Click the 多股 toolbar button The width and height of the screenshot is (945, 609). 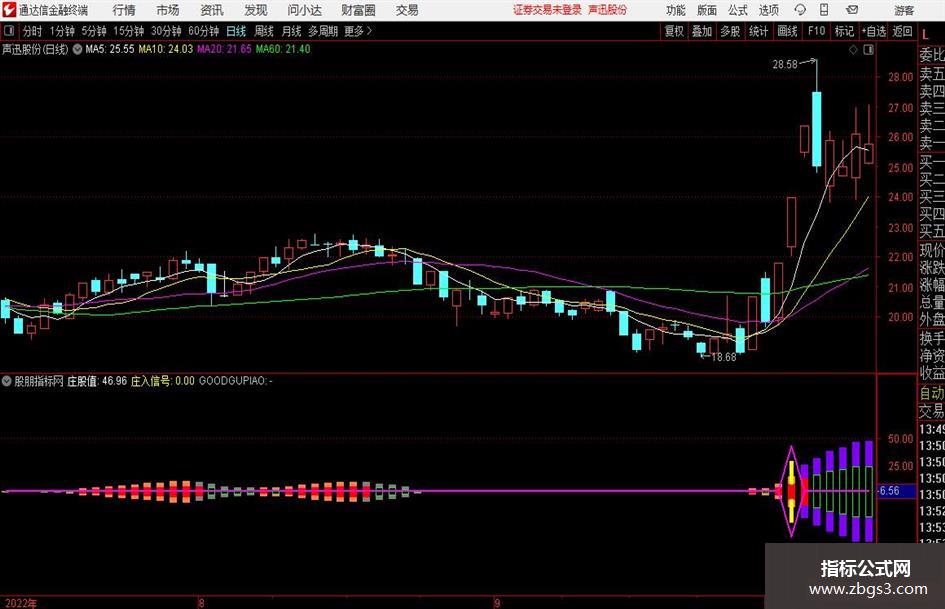[x=730, y=31]
